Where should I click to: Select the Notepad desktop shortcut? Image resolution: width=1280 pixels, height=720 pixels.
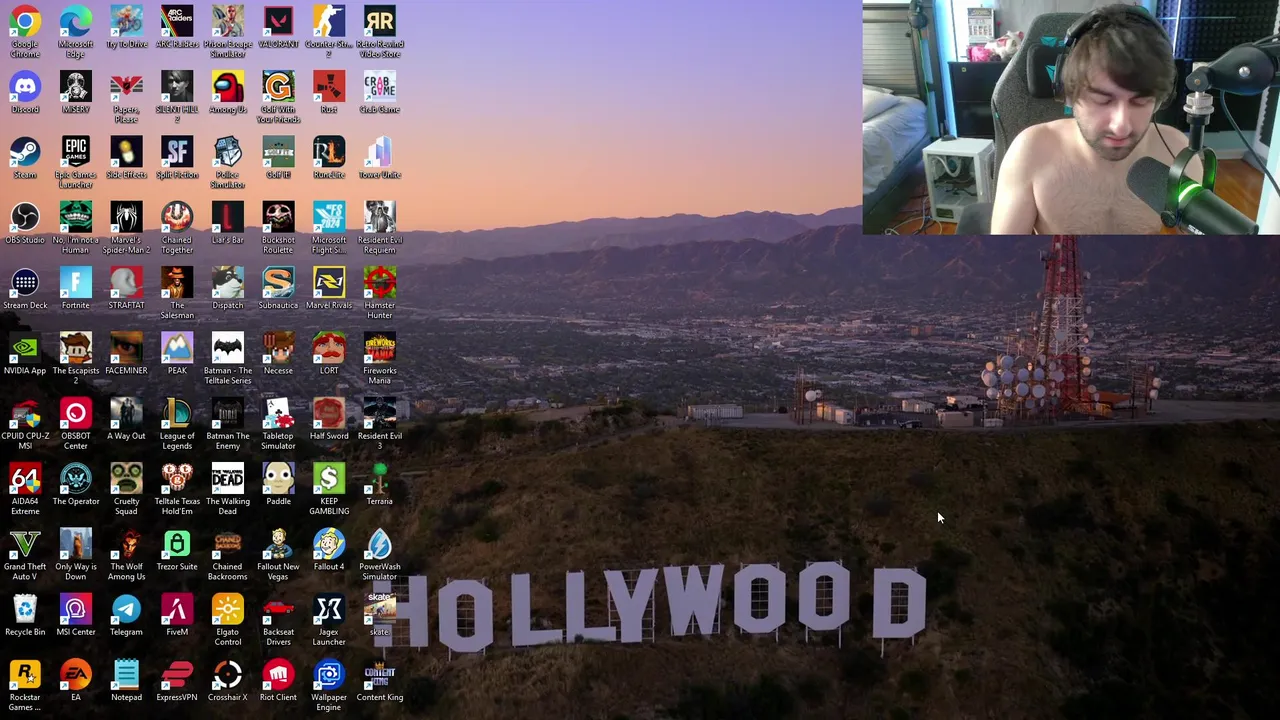[x=126, y=674]
